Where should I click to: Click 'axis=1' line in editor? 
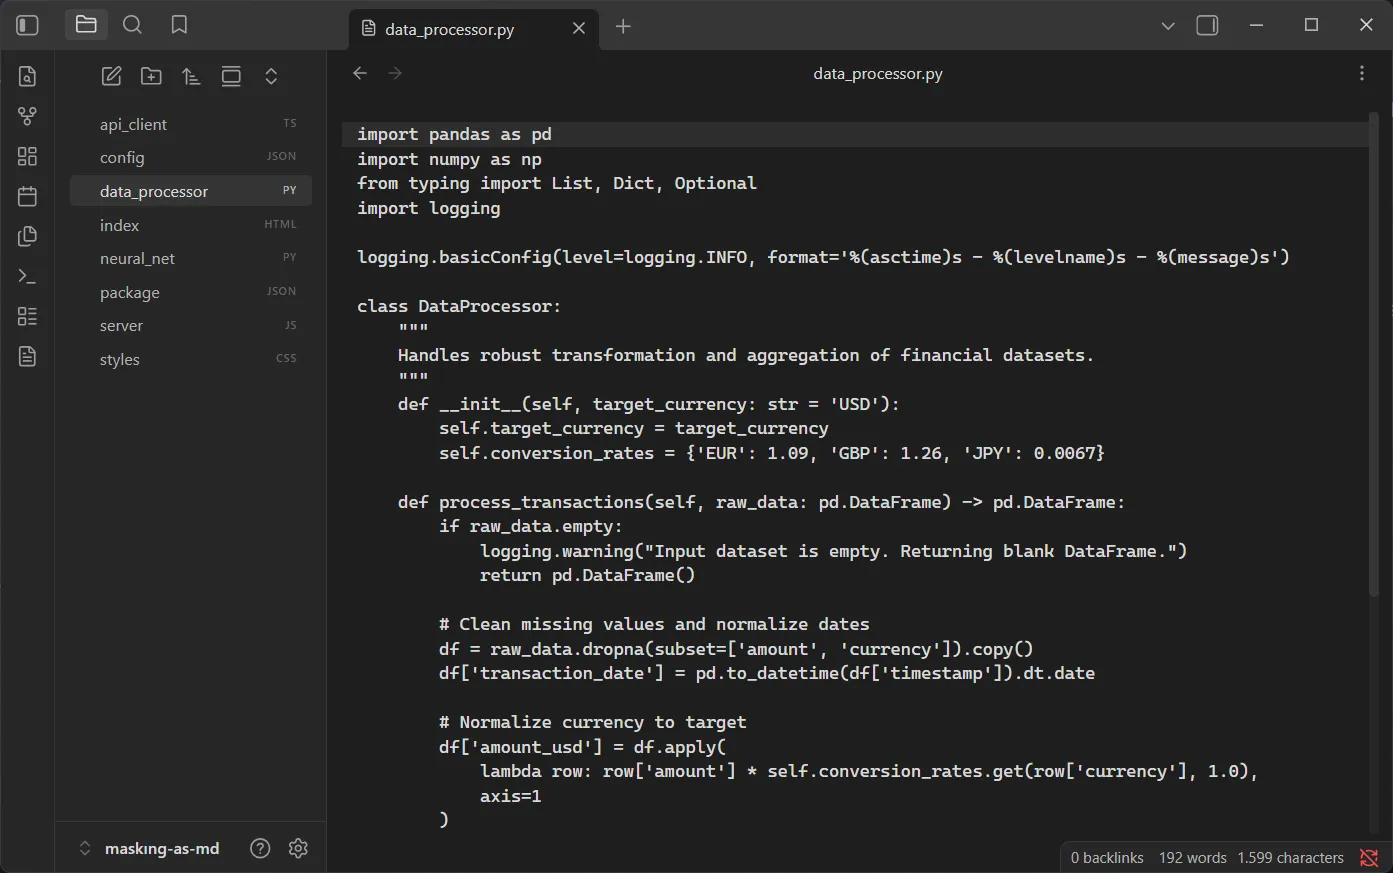510,796
